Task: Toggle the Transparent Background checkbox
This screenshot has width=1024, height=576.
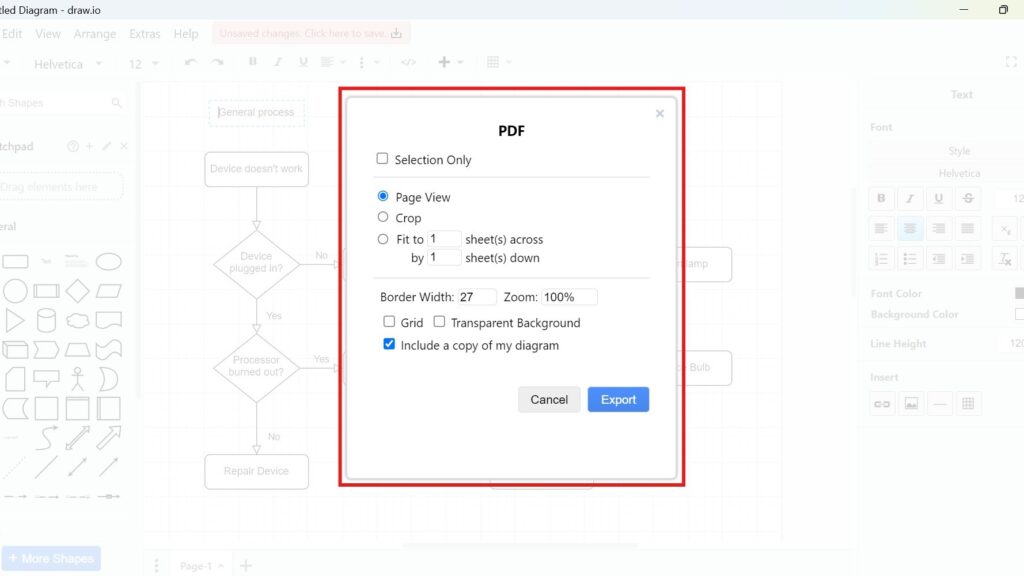Action: (439, 322)
